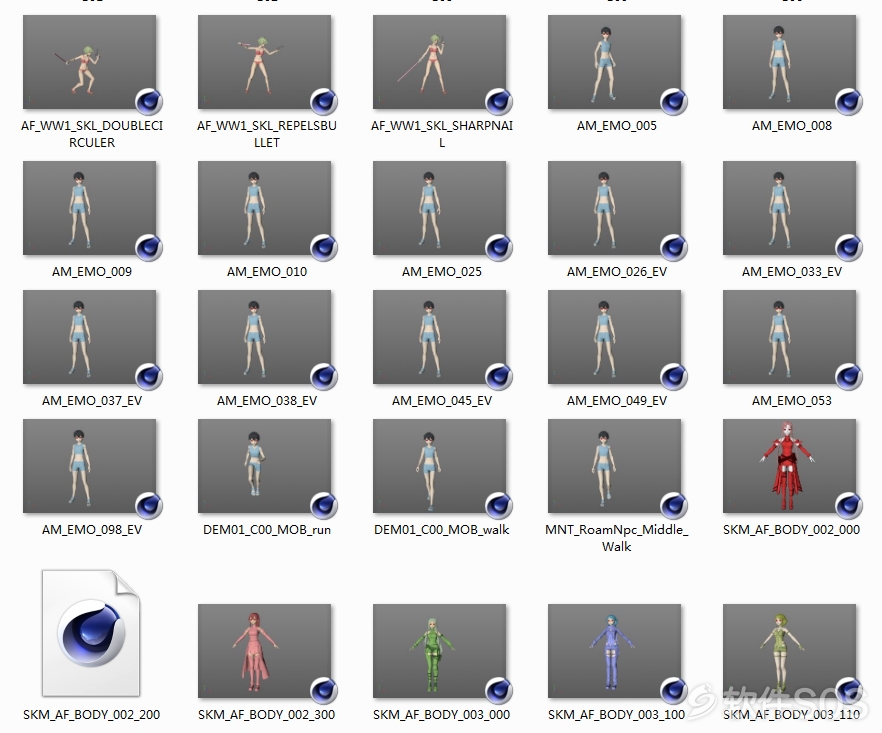Click the AM_EMO_008 file name label
This screenshot has width=882, height=733.
[x=791, y=125]
